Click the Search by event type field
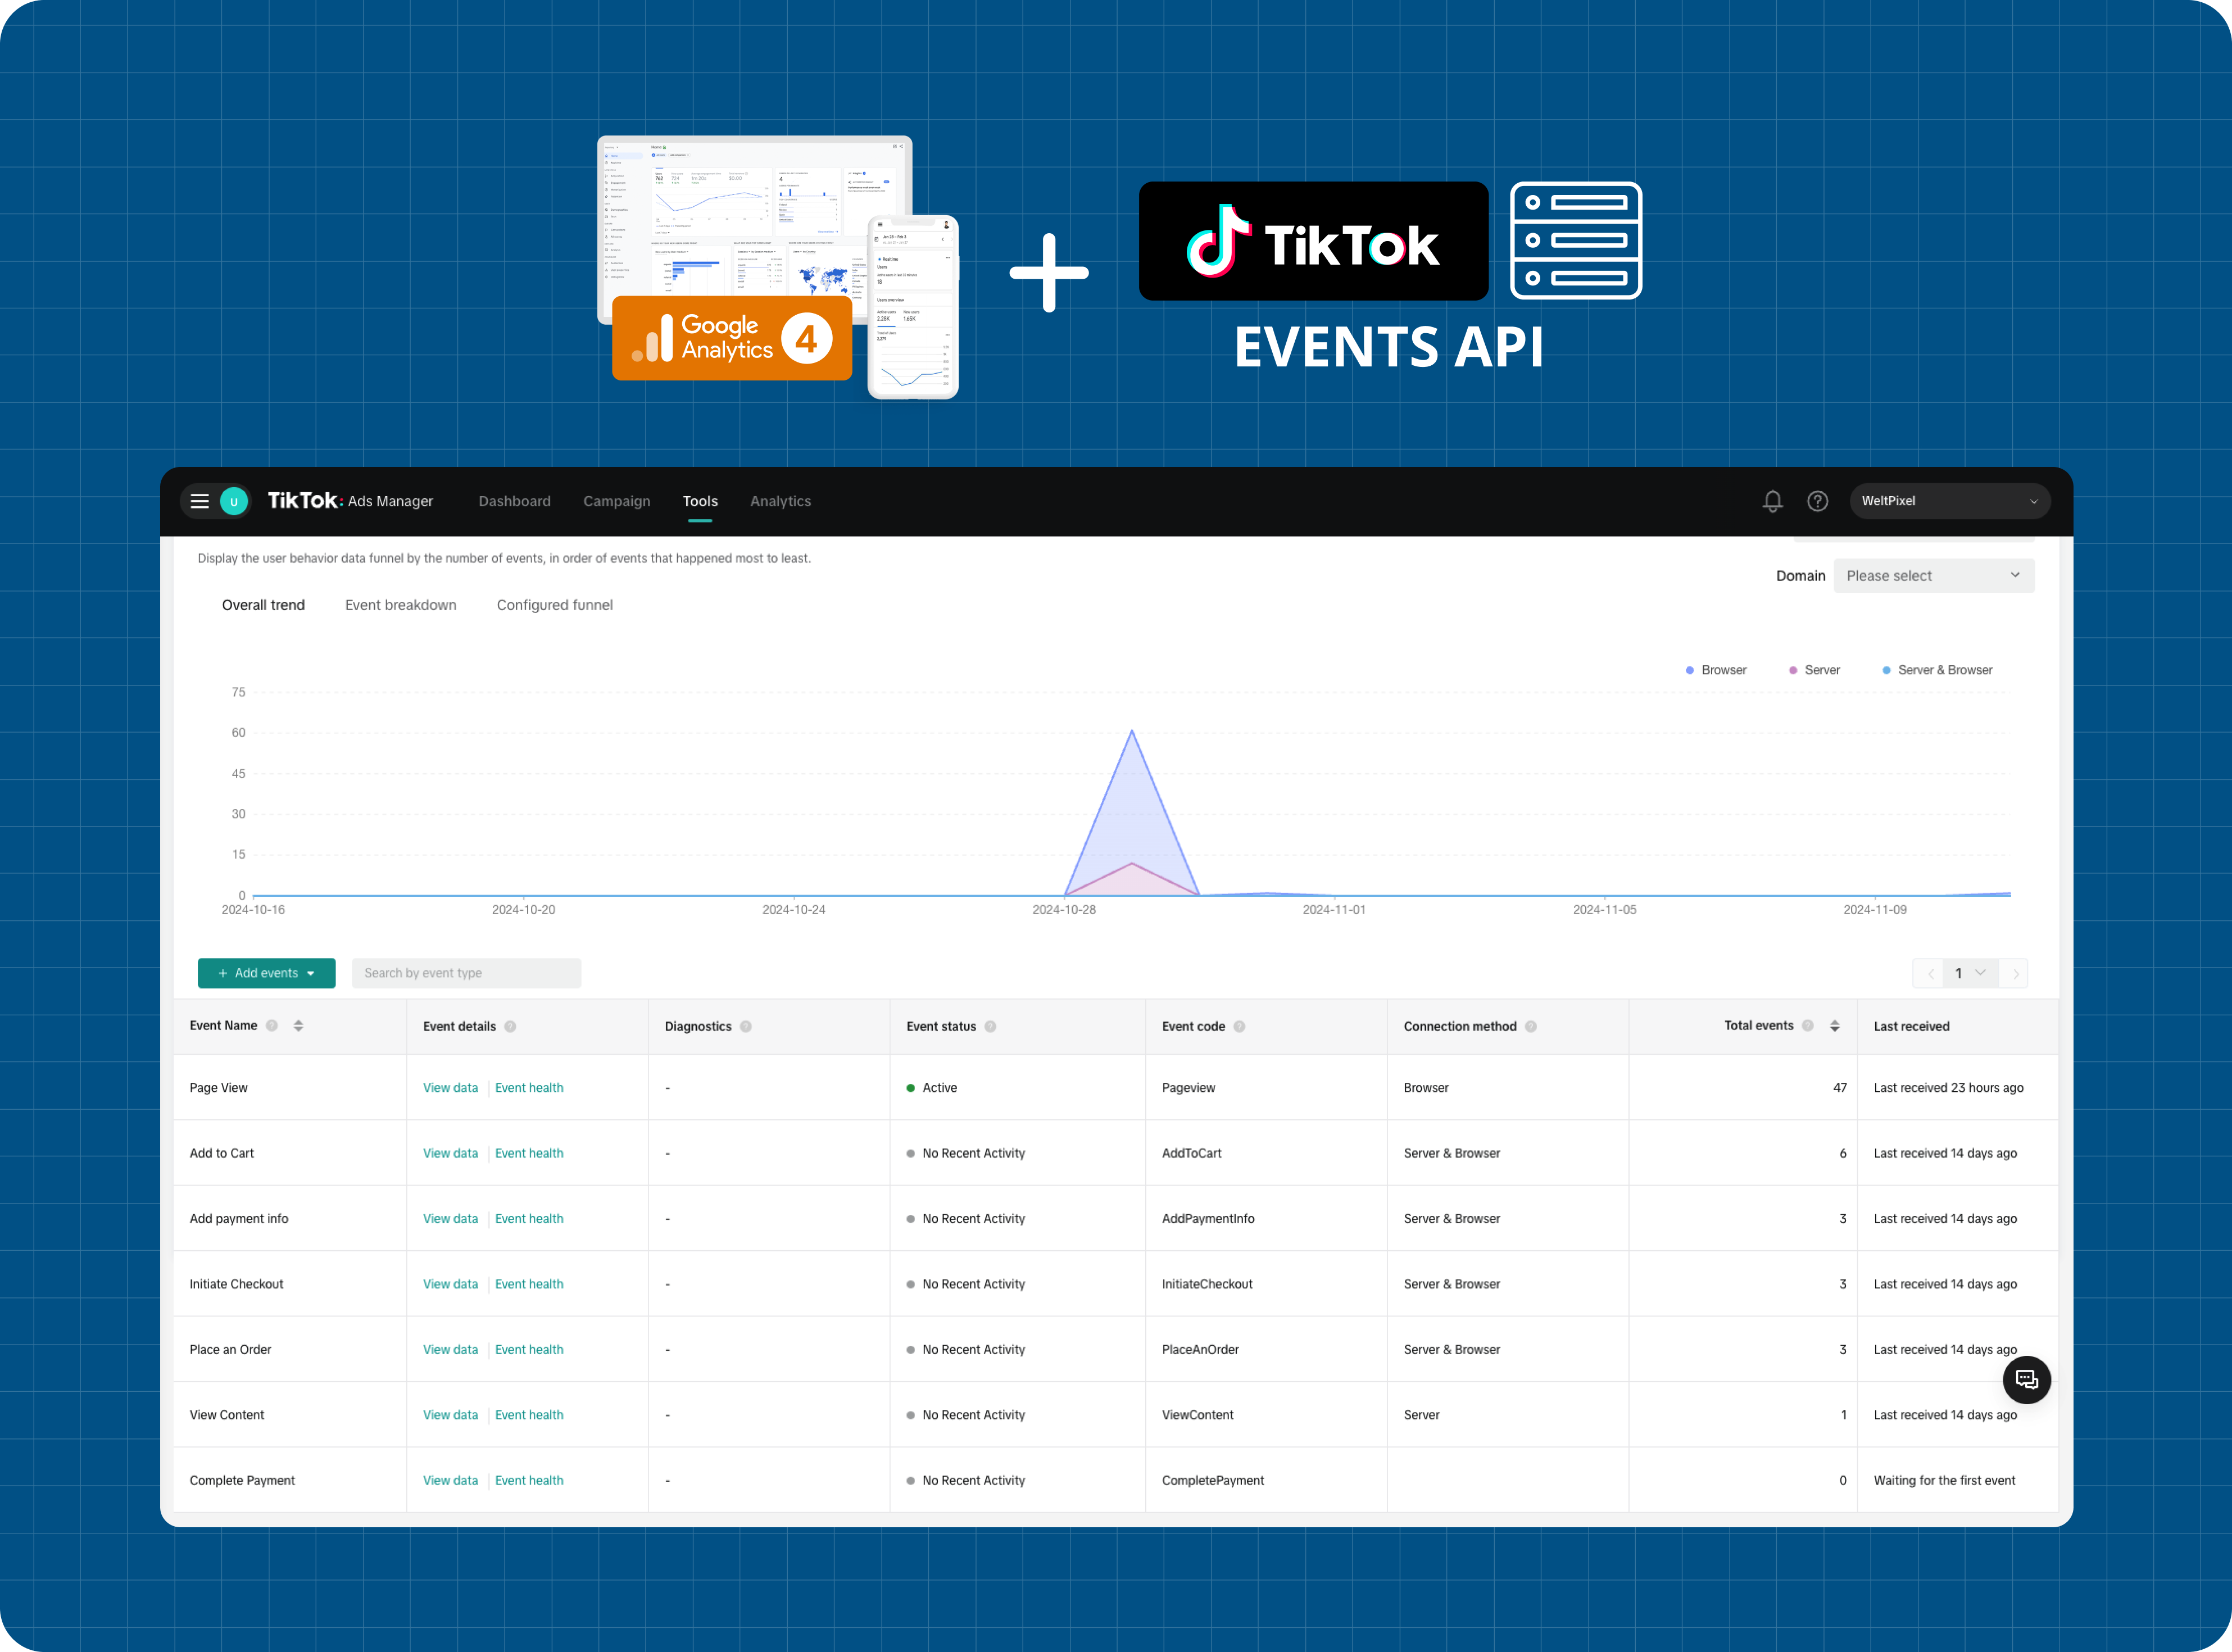The width and height of the screenshot is (2232, 1652). [x=466, y=972]
